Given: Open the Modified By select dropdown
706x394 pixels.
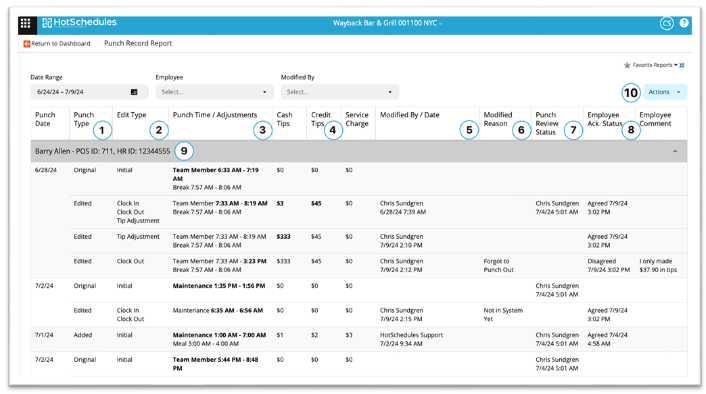Looking at the screenshot, I should pos(339,92).
